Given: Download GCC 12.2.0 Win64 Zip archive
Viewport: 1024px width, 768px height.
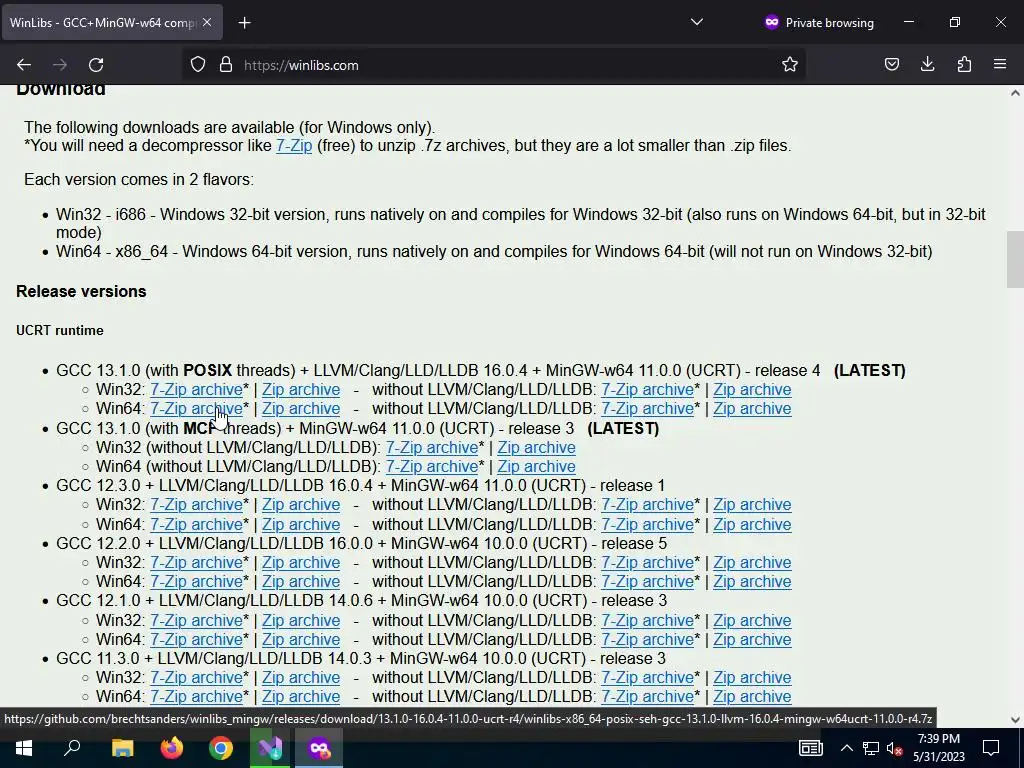Looking at the screenshot, I should 301,581.
